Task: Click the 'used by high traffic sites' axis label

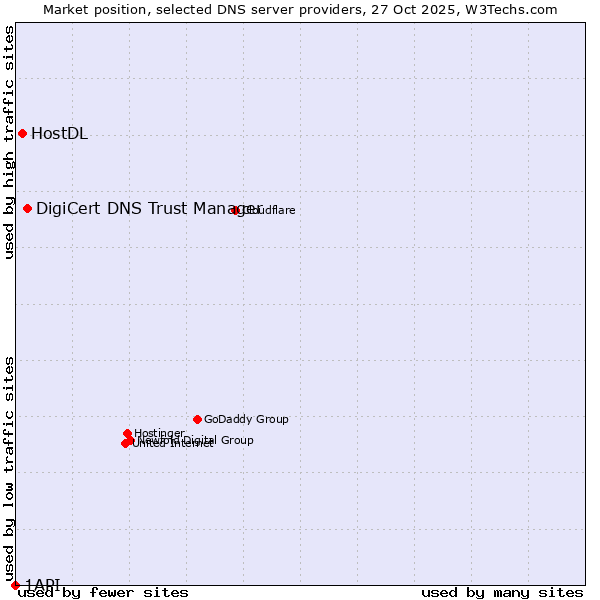Action: click(x=9, y=142)
